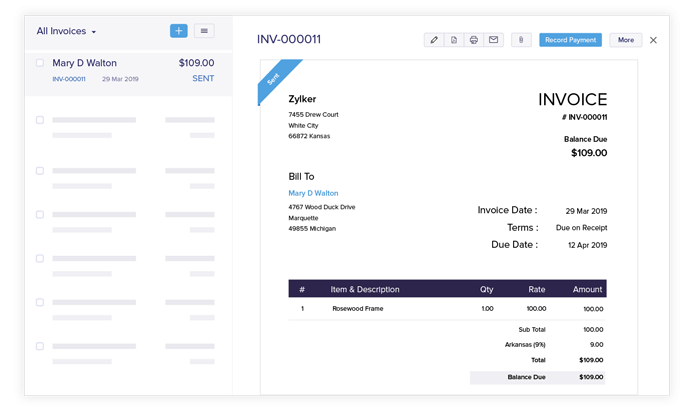Screen dimensions: 691x408
Task: Add new invoice with plus icon
Action: click(178, 31)
